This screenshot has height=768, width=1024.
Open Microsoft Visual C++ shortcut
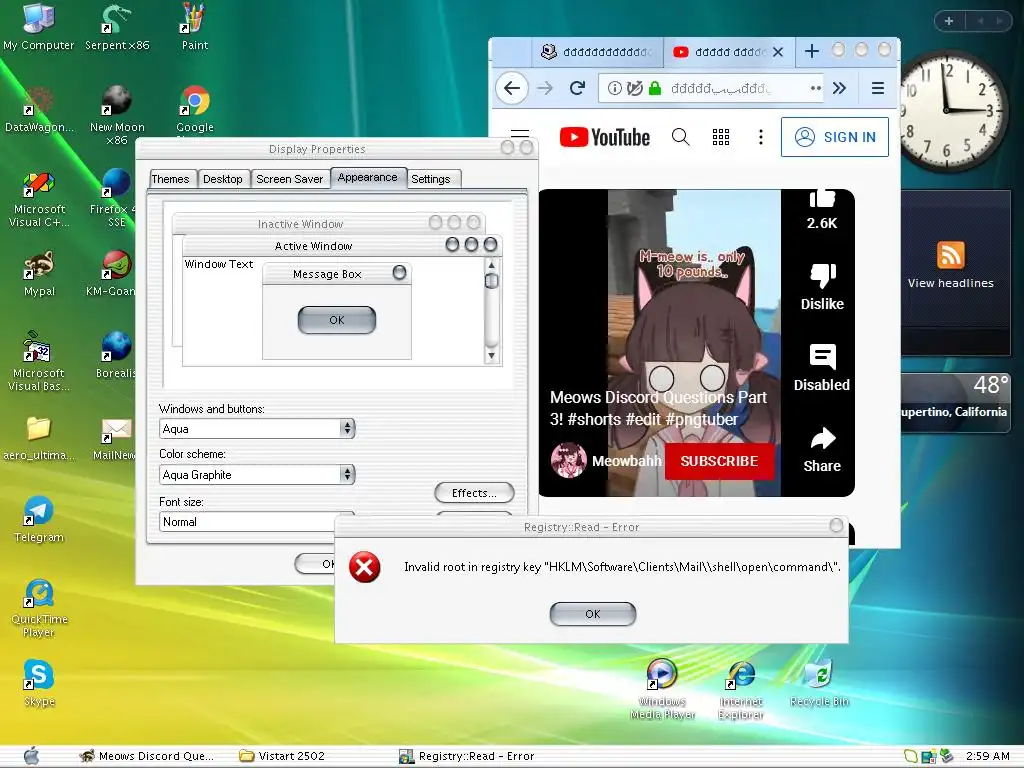click(x=39, y=198)
